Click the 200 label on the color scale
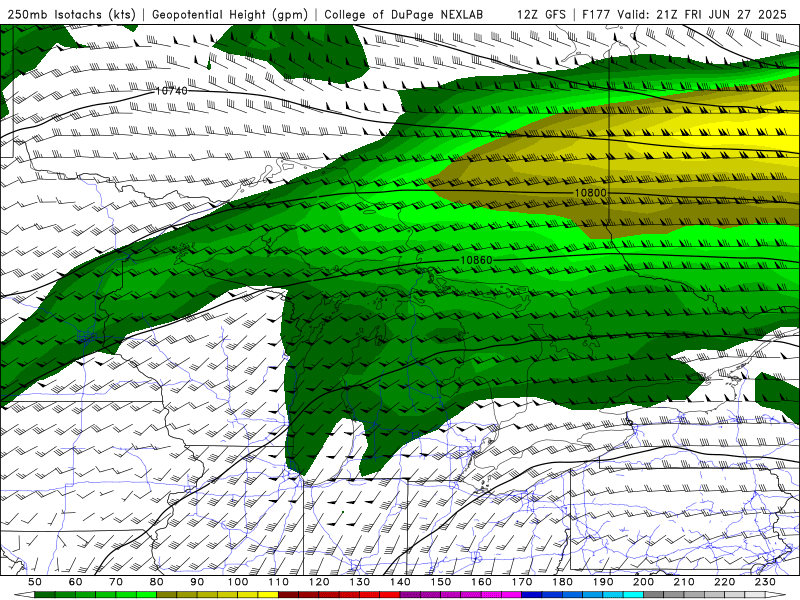The width and height of the screenshot is (800, 600). click(643, 582)
